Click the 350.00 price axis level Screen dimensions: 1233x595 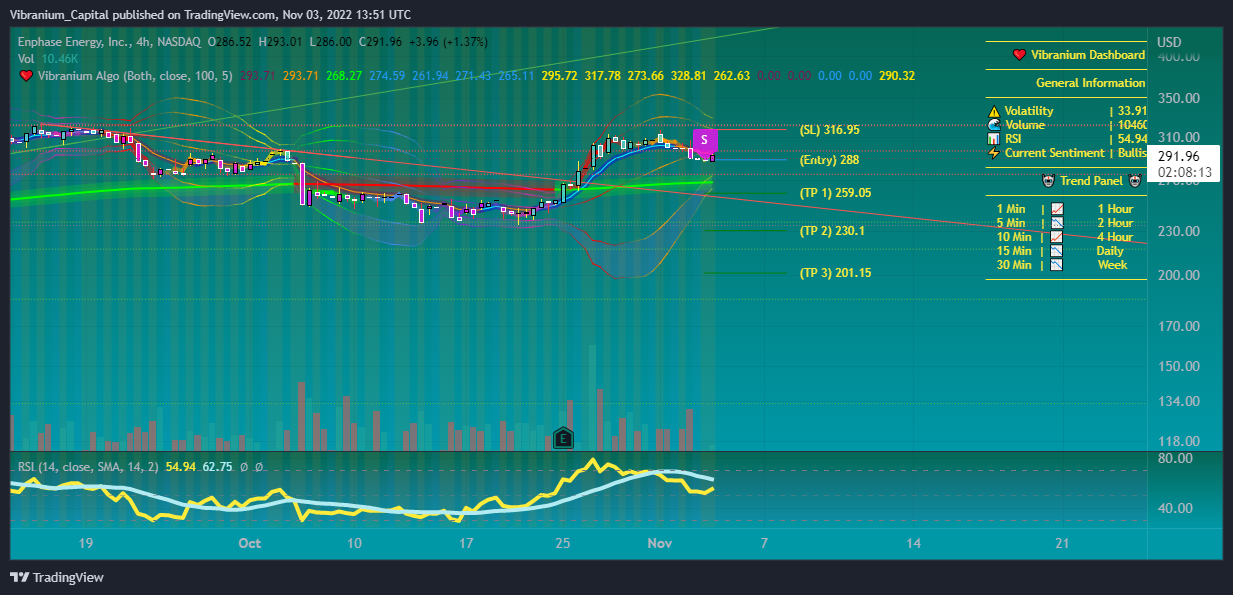(x=1177, y=99)
